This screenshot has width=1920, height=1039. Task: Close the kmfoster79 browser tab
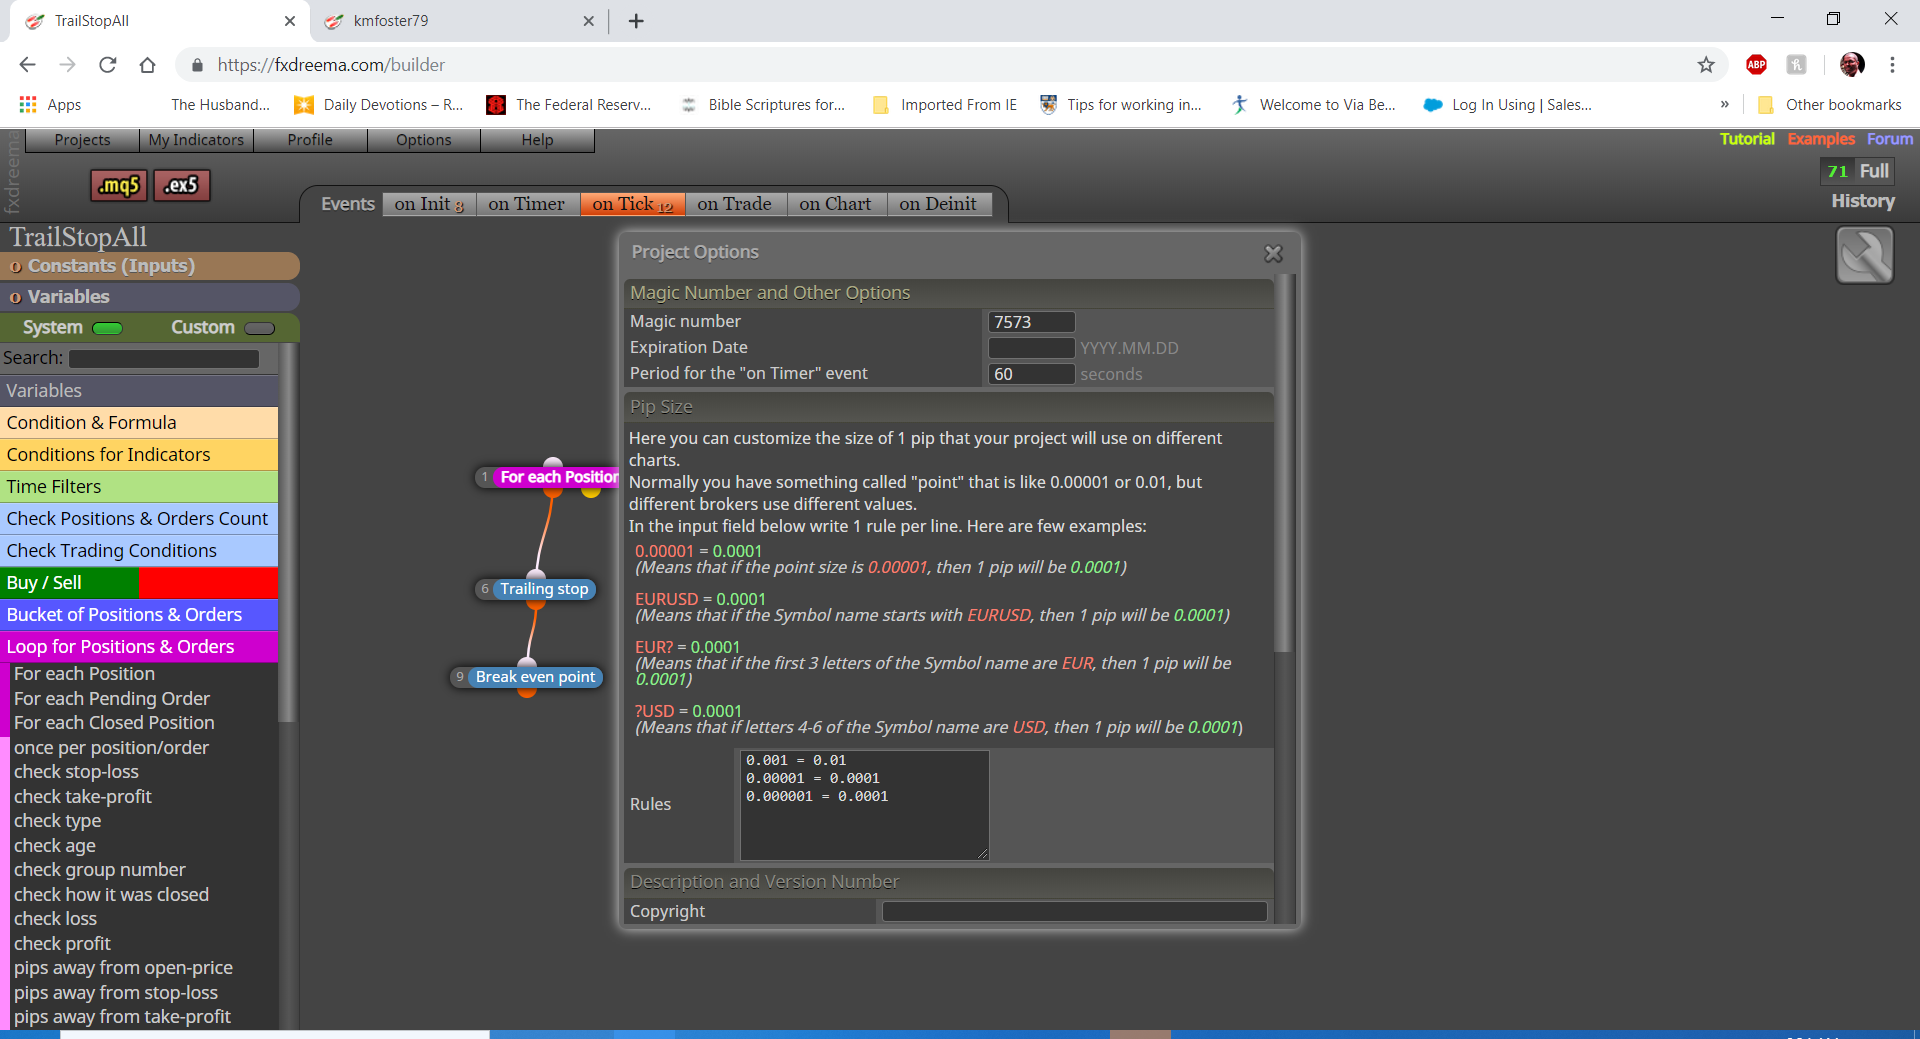[x=588, y=21]
